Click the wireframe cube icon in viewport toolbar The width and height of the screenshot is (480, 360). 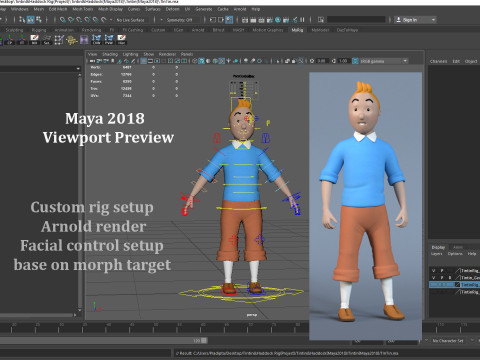(x=194, y=61)
